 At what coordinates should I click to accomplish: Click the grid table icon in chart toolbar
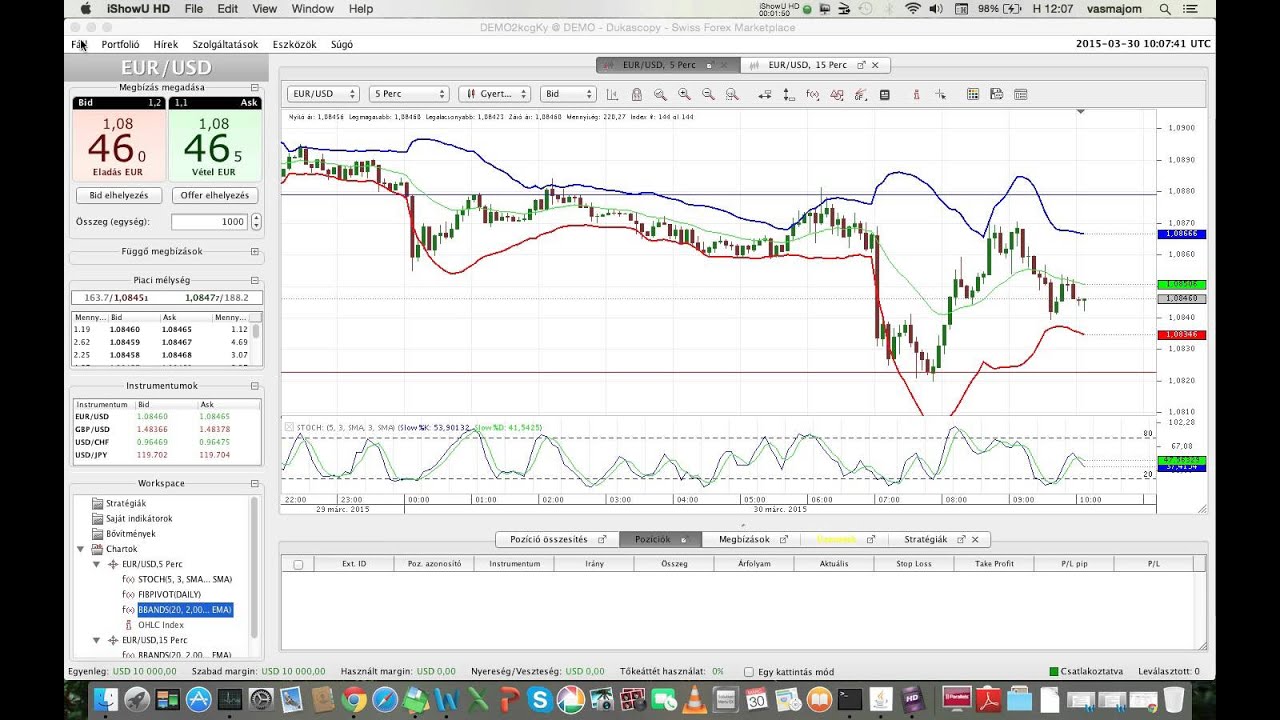973,94
